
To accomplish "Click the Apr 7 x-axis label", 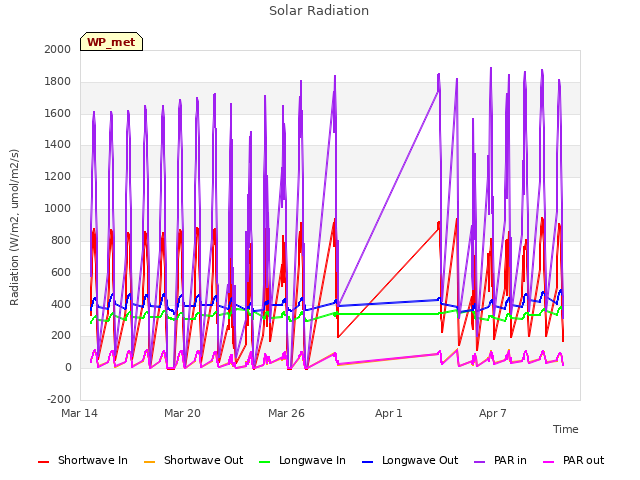I will 492,413.
